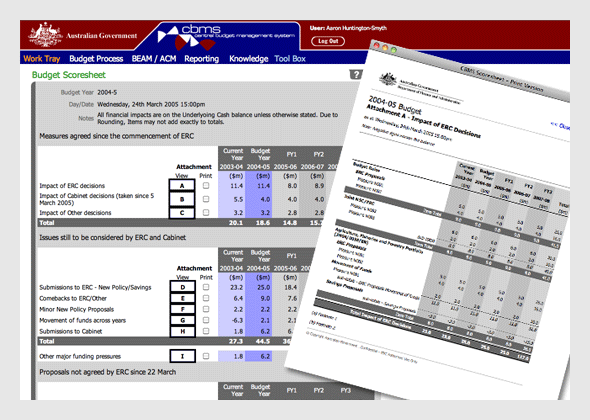The image size is (590, 420).
Task: Tick print checkbox for Minor New Policy Proposals
Action: tap(206, 309)
